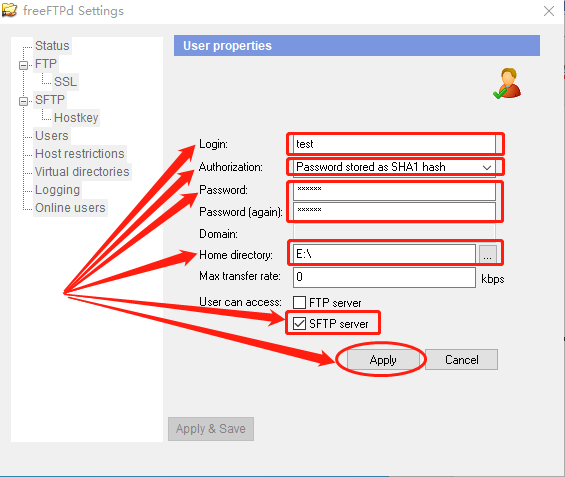This screenshot has height=477, width=565.
Task: Select SFTP in settings tree
Action: 50,100
